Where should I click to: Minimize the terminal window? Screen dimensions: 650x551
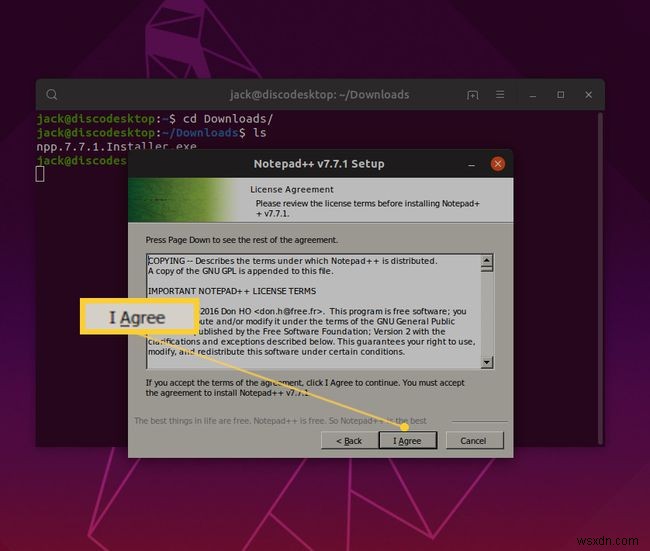pos(533,96)
